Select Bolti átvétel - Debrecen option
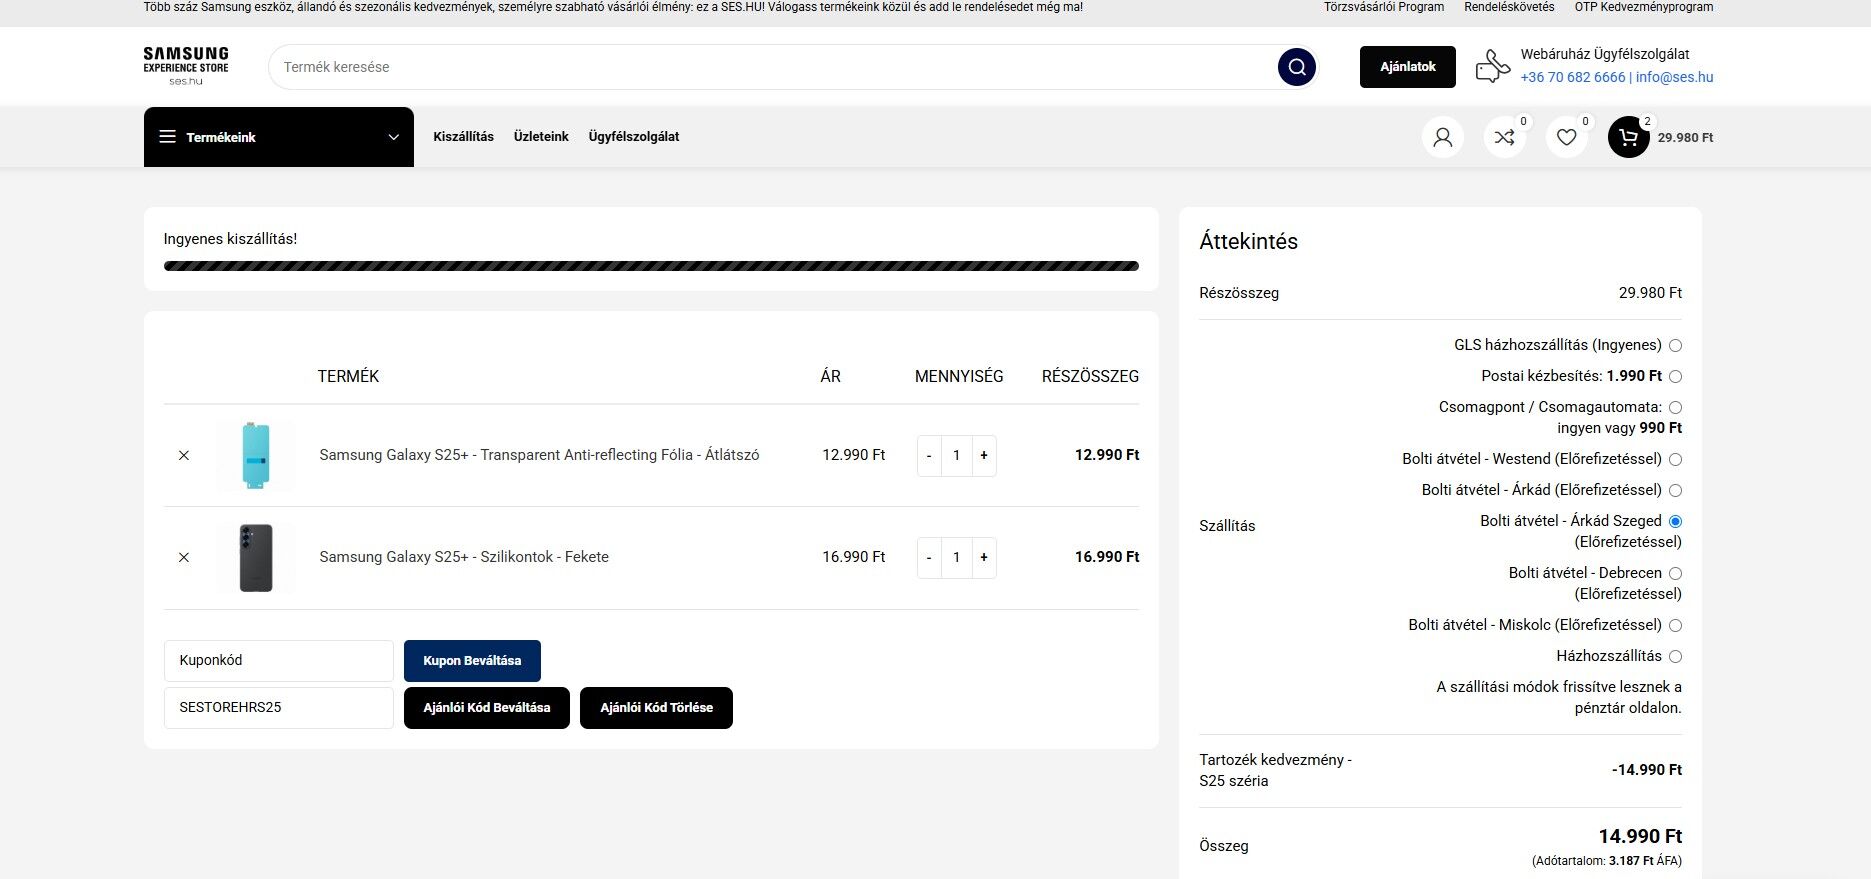The width and height of the screenshot is (1871, 879). pos(1675,573)
